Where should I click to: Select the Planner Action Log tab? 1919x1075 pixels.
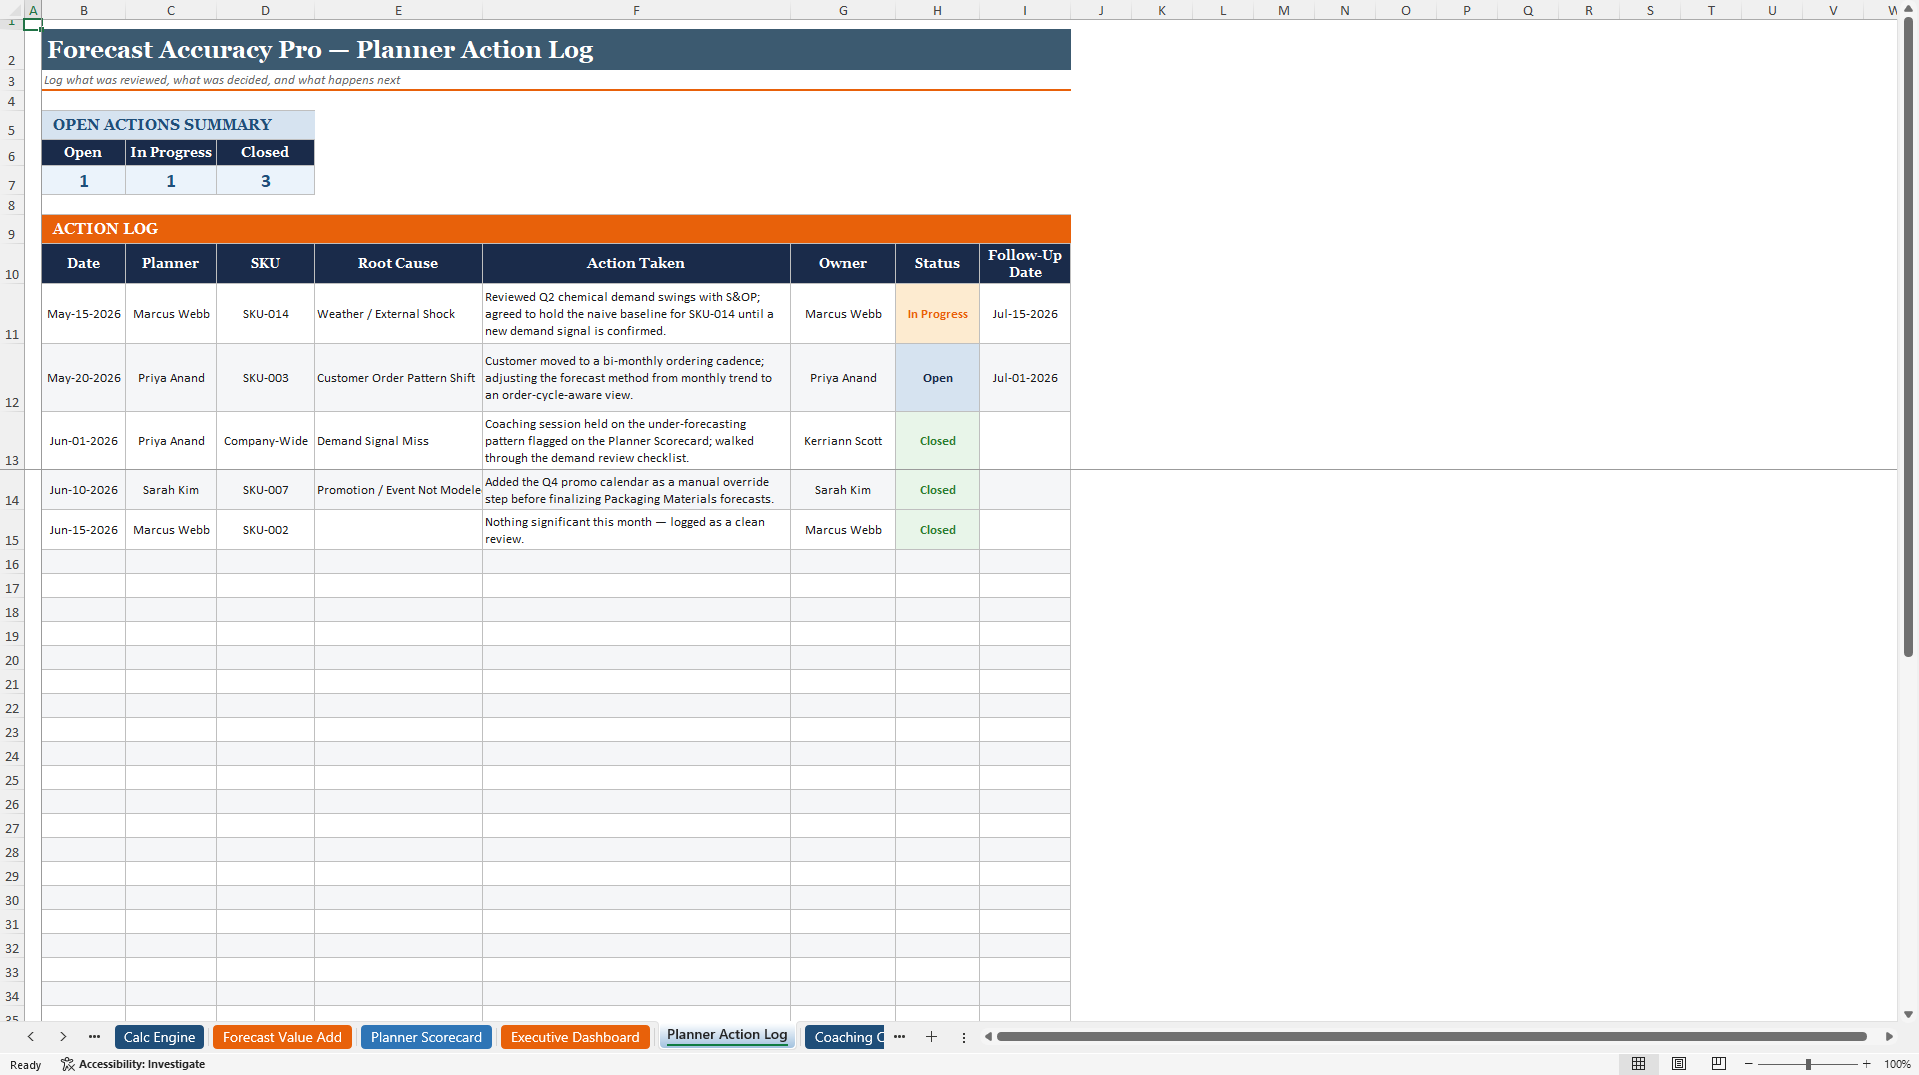[727, 1035]
